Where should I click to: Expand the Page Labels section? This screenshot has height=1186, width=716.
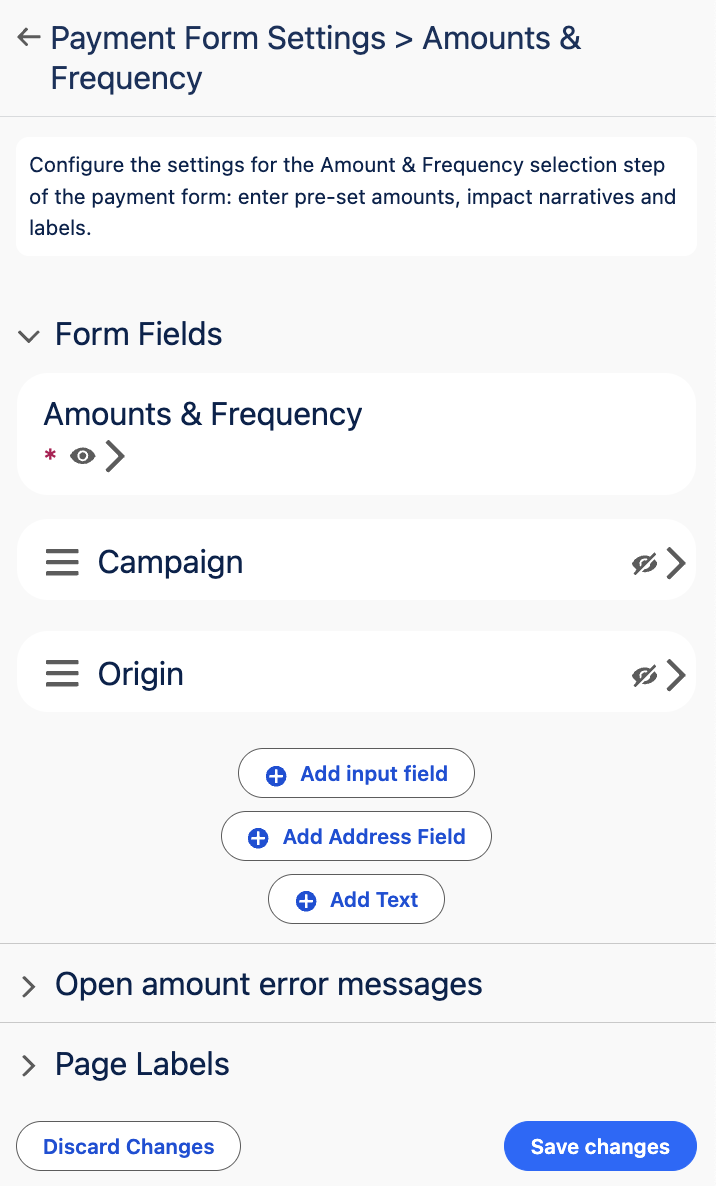pyautogui.click(x=27, y=1064)
